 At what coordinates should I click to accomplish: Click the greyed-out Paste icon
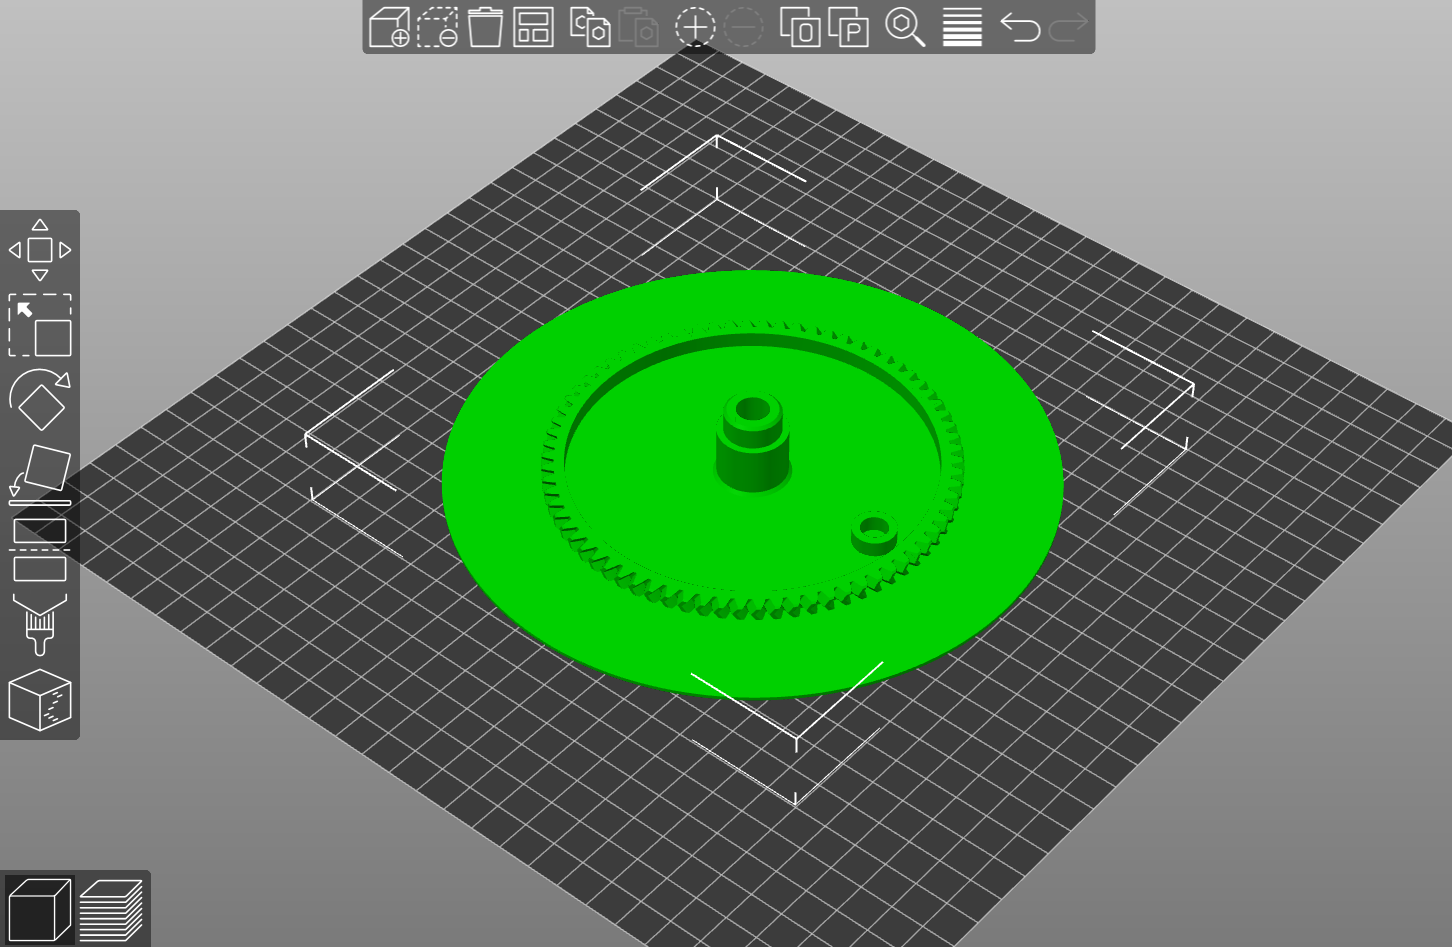[638, 27]
